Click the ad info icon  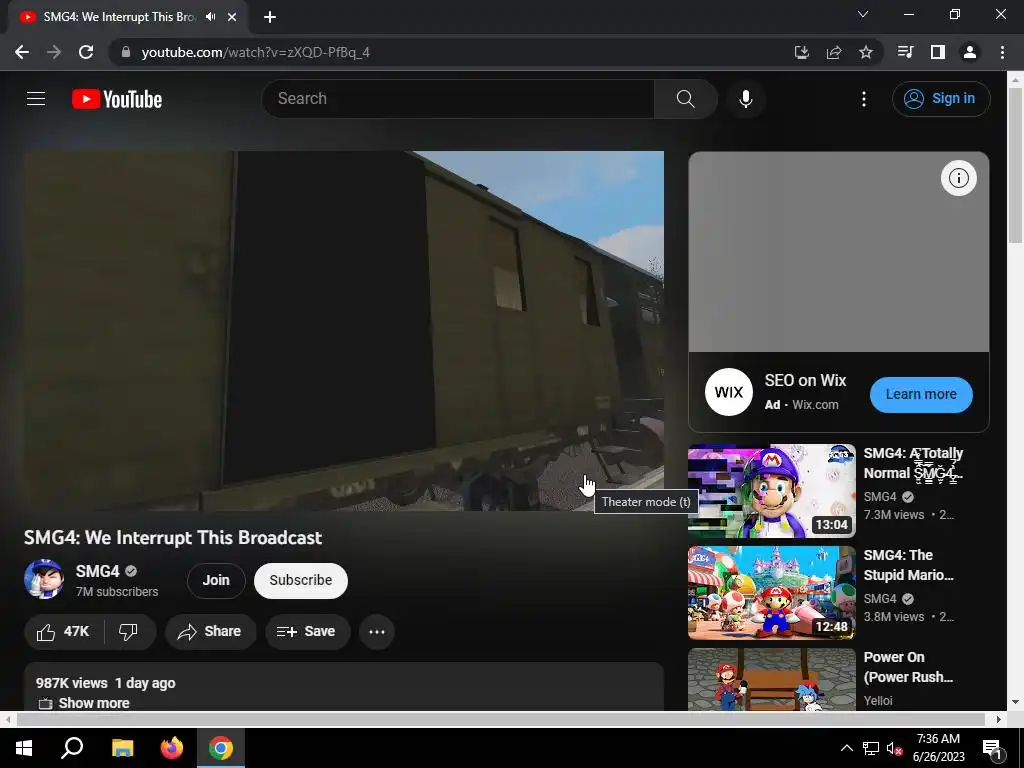coord(958,178)
